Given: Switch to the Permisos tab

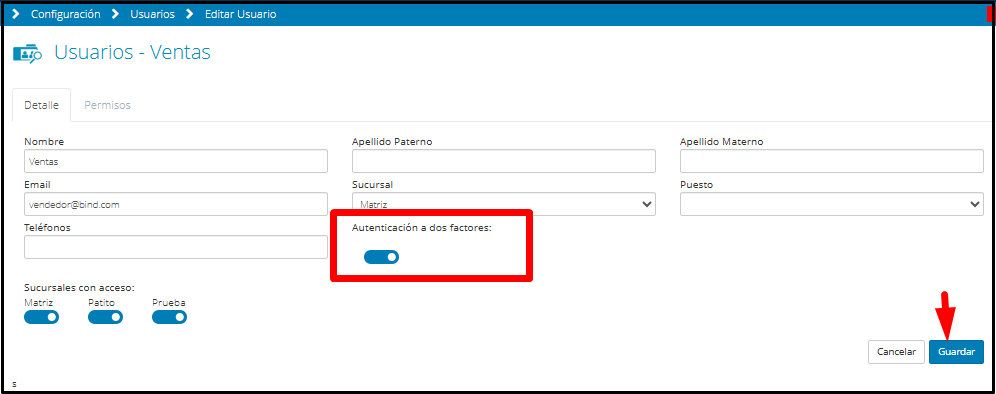Looking at the screenshot, I should [107, 105].
